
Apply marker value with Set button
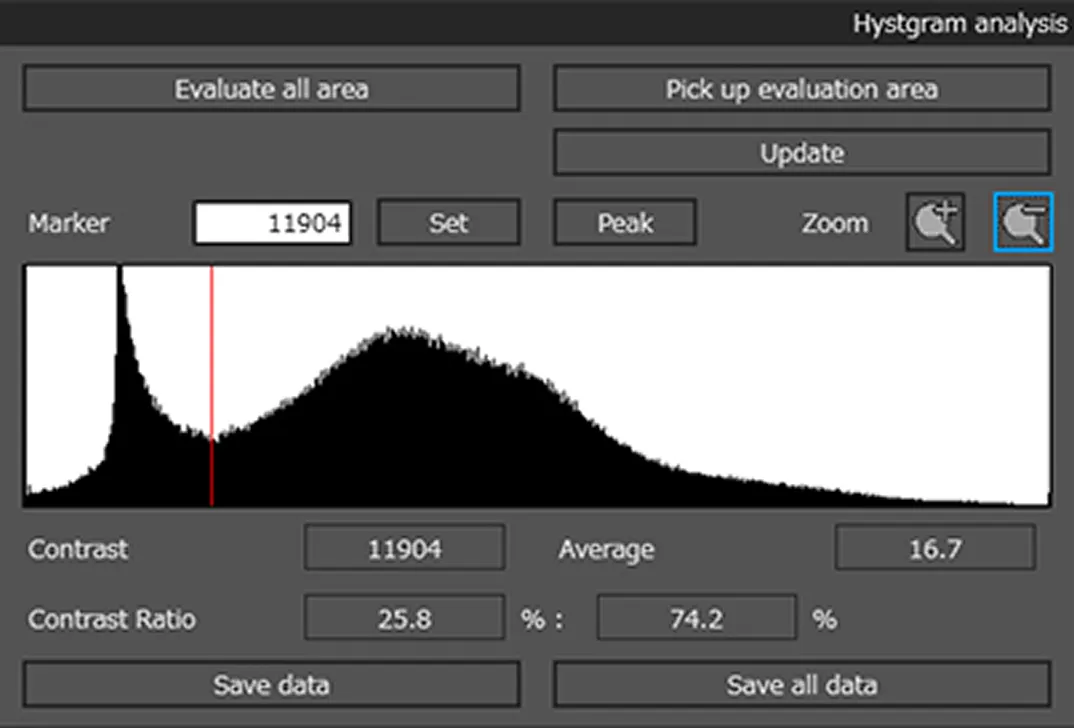(x=448, y=222)
